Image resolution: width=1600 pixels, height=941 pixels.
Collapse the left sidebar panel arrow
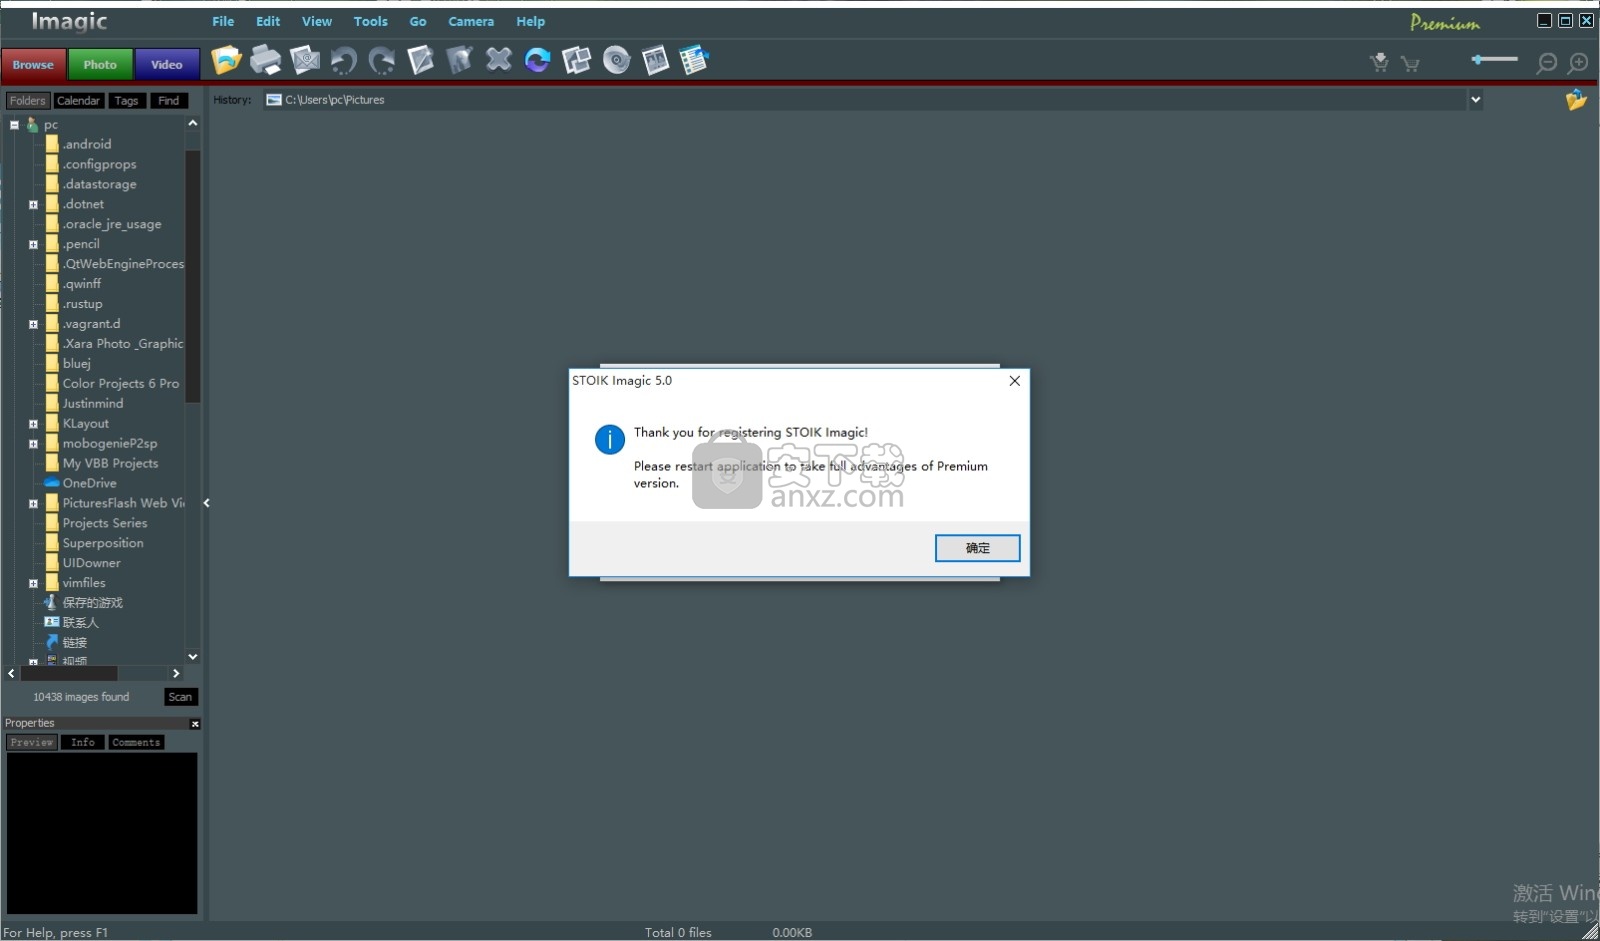pyautogui.click(x=206, y=503)
